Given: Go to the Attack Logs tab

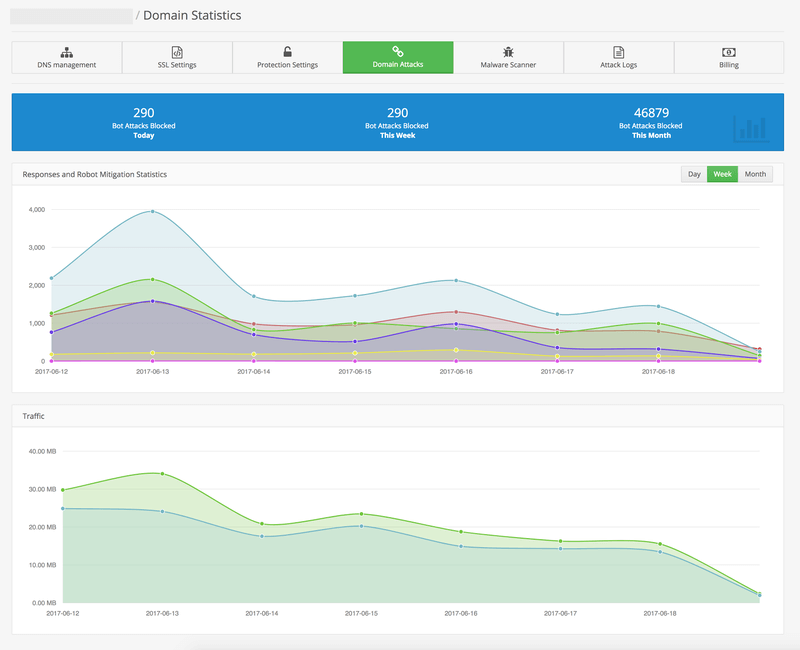Looking at the screenshot, I should tap(619, 65).
